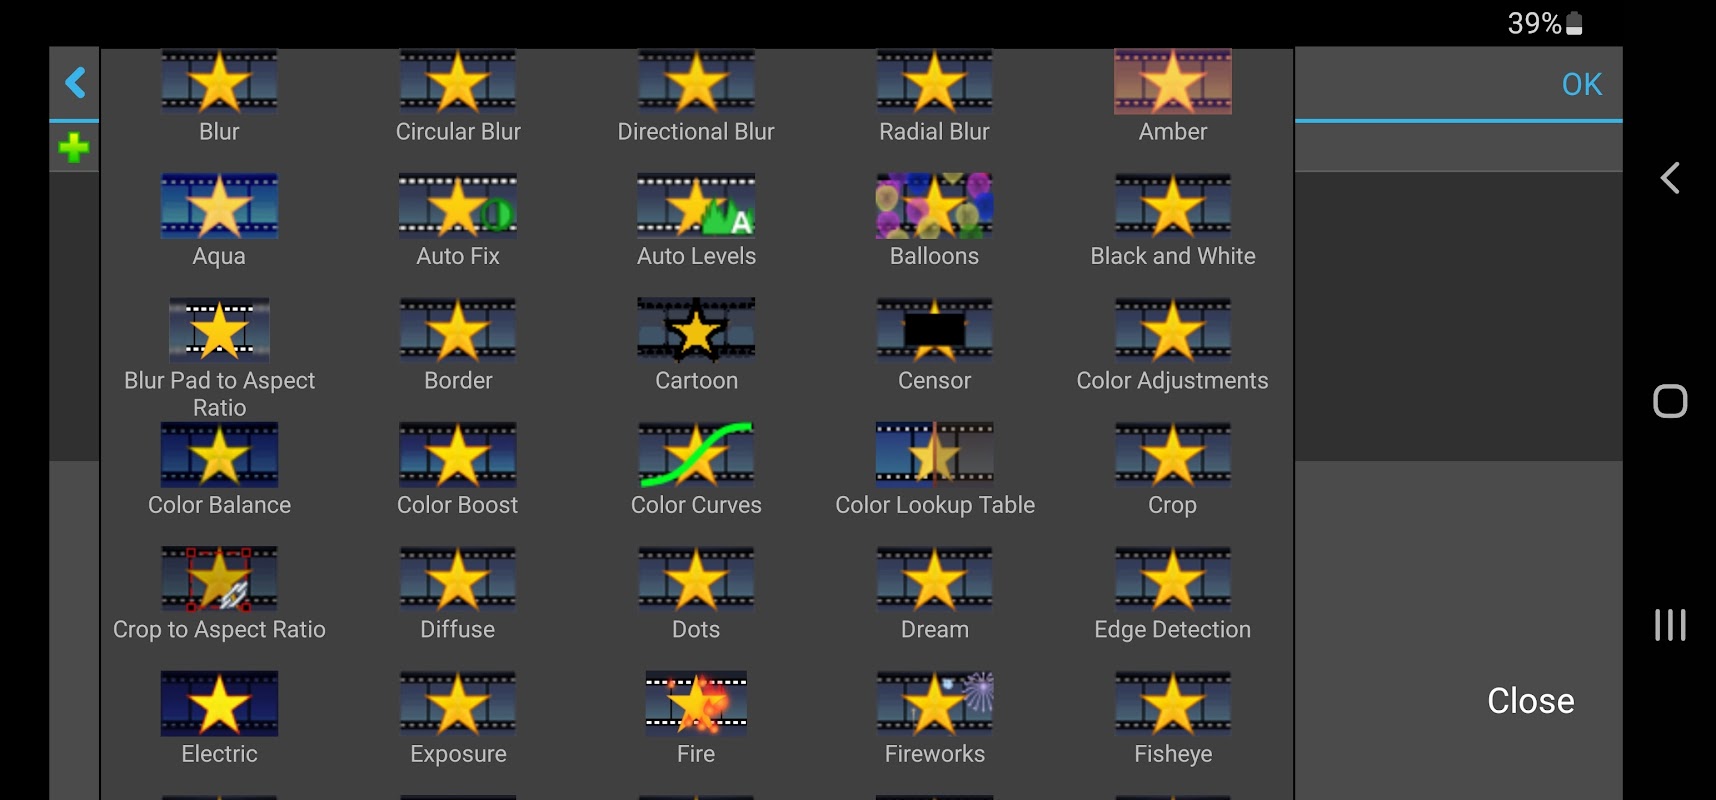Apply the Directional Blur effect
Viewport: 1716px width, 800px height.
coord(696,82)
